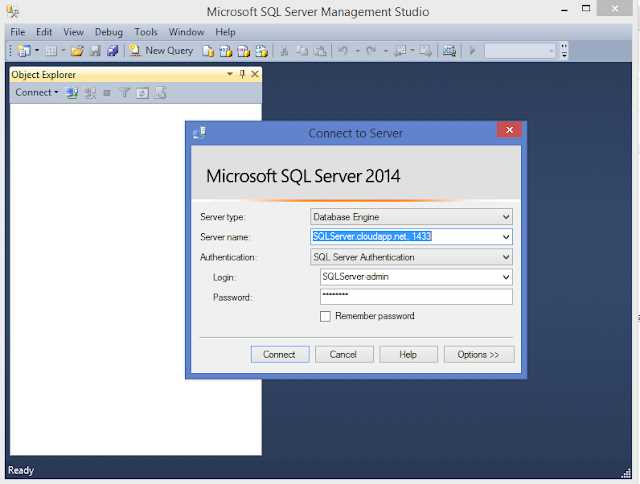Open the Redo history dropdown arrow
This screenshot has width=640, height=484.
[x=386, y=51]
